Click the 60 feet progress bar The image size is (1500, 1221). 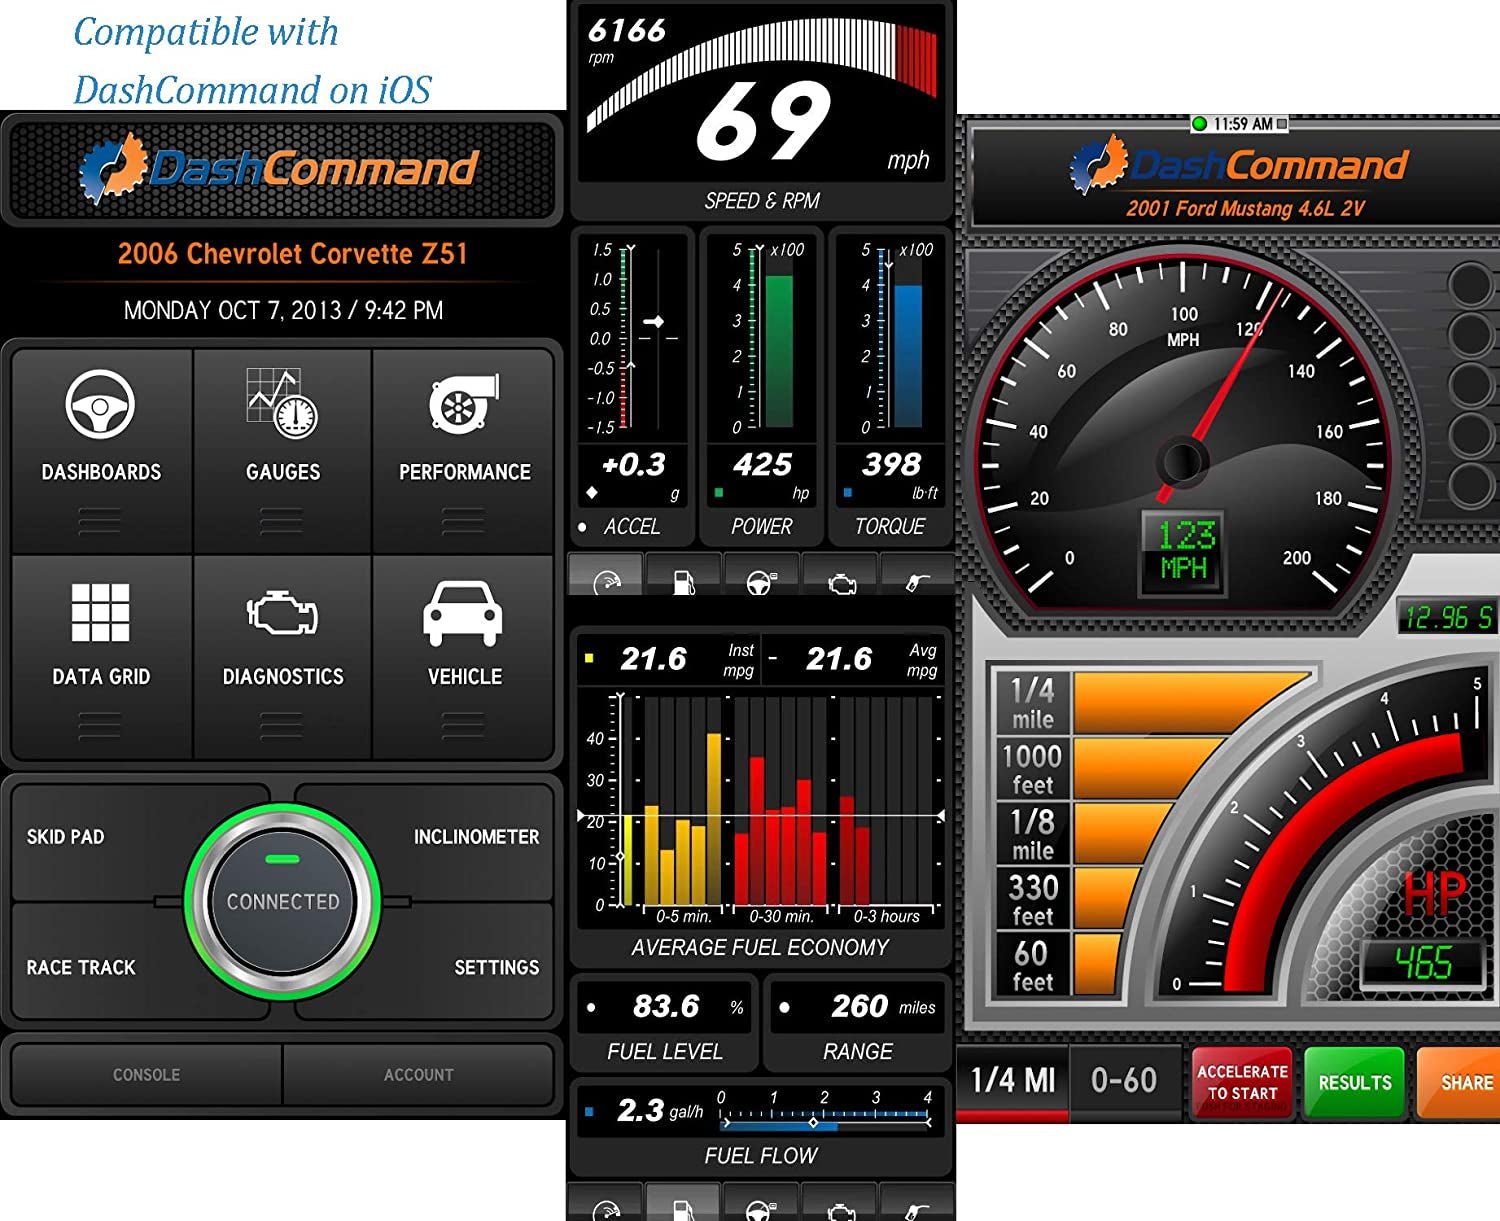tap(1097, 964)
